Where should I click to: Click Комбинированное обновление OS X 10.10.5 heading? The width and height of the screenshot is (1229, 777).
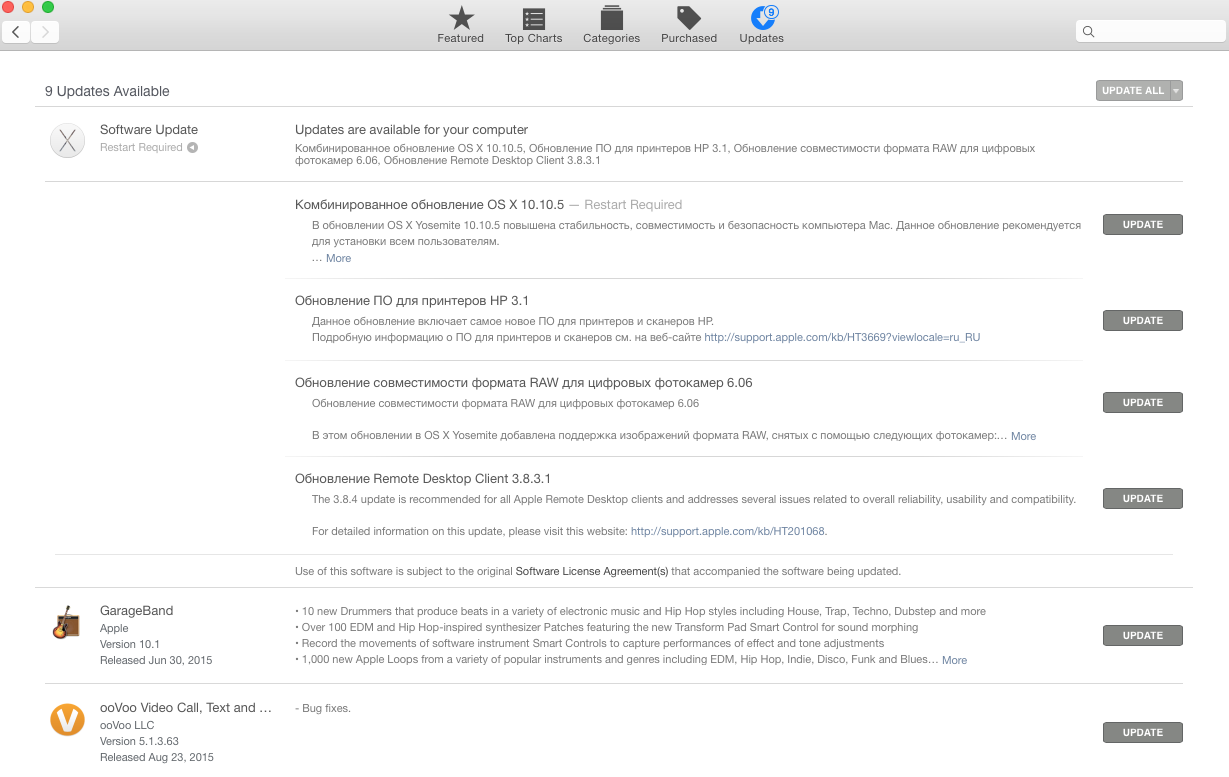pyautogui.click(x=430, y=205)
